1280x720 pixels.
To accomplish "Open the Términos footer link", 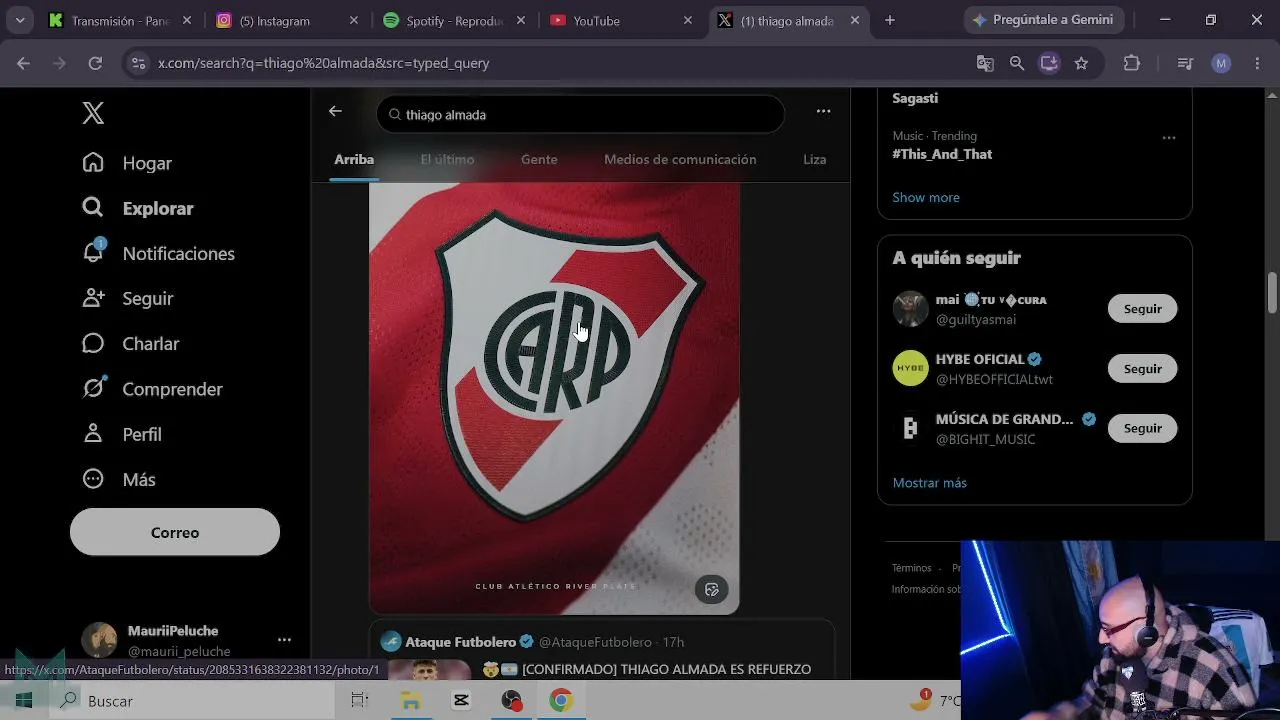I will tap(911, 568).
